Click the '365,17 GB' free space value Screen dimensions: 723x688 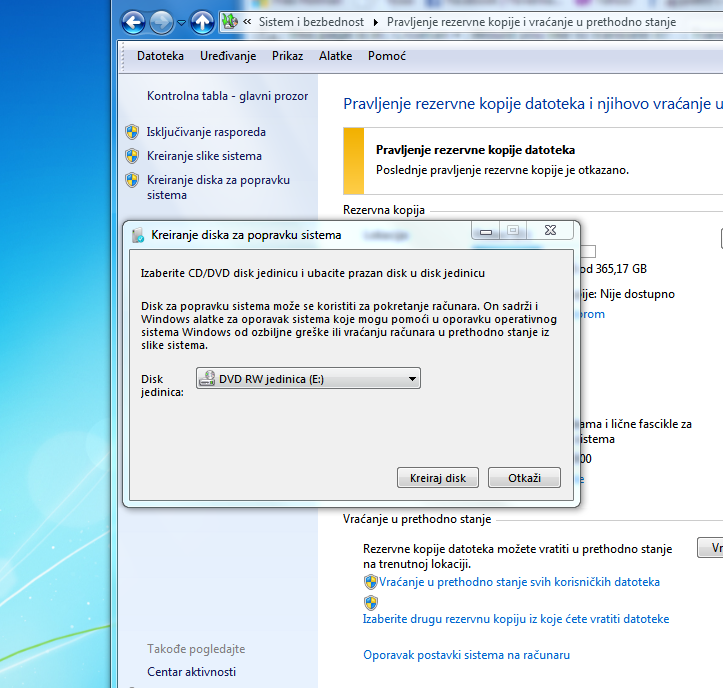(621, 268)
